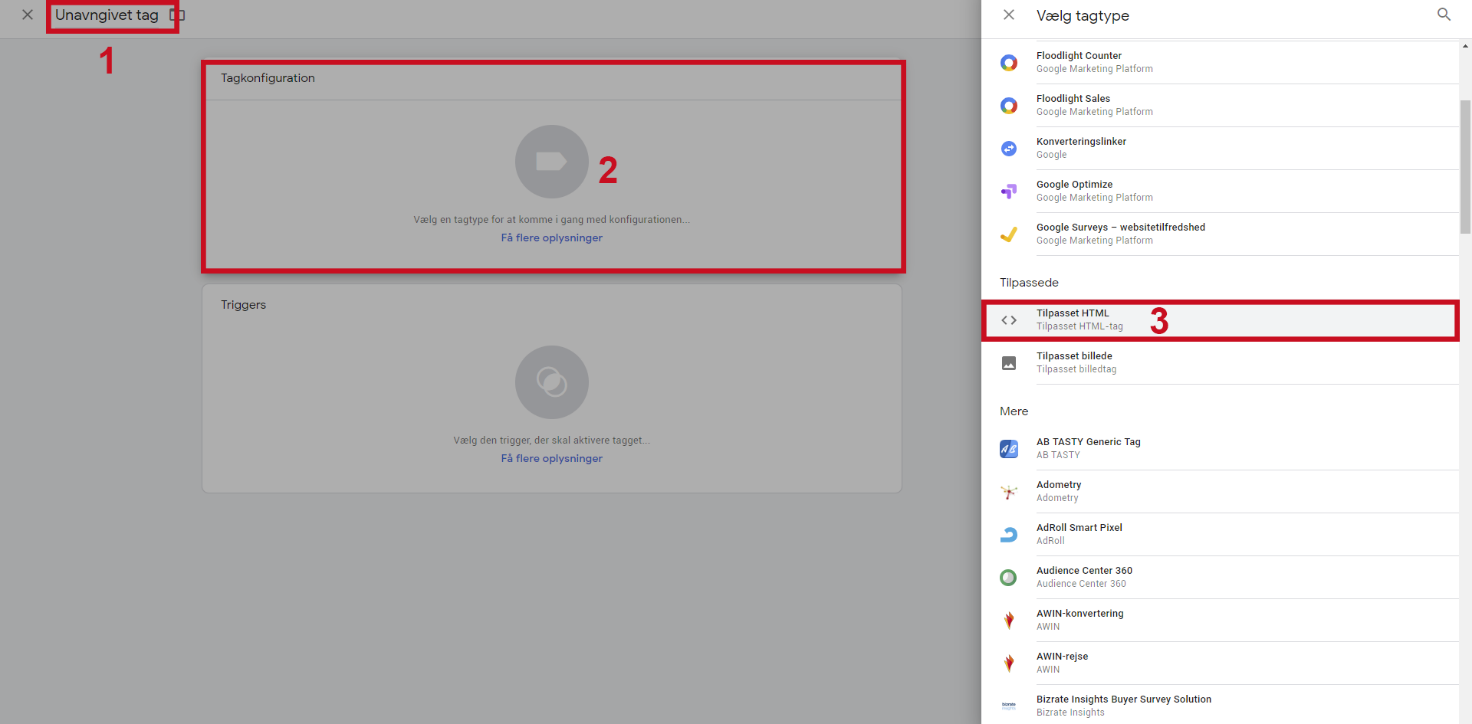This screenshot has height=724, width=1472.
Task: Click the search icon in tag type panel
Action: [x=1443, y=15]
